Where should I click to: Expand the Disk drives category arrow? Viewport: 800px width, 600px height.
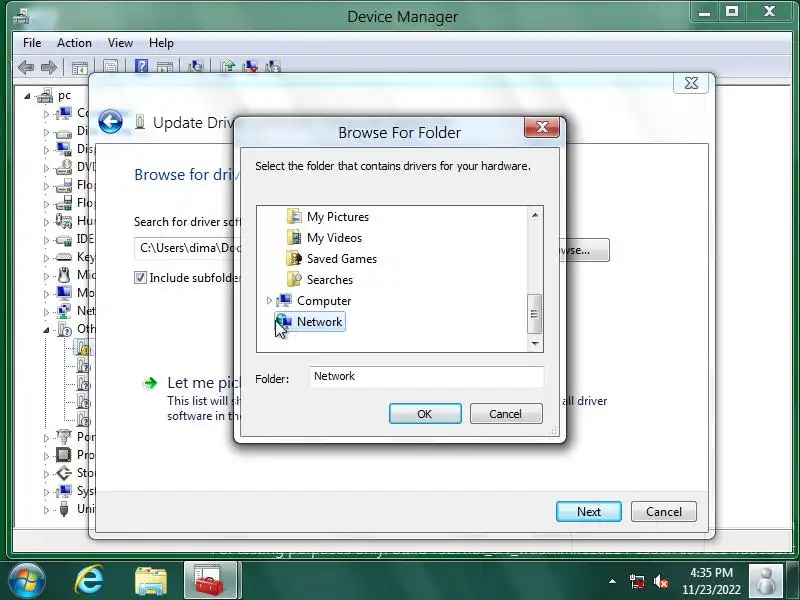coord(46,132)
